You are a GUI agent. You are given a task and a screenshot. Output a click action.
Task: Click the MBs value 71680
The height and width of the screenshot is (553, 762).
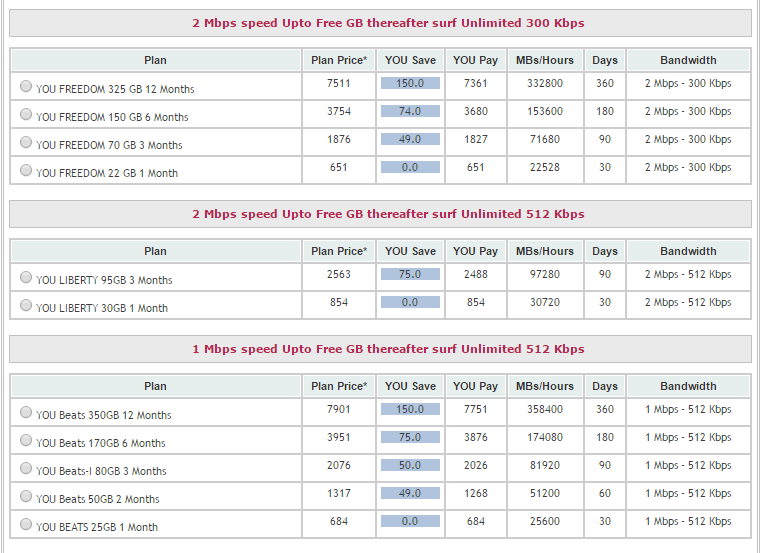(545, 139)
